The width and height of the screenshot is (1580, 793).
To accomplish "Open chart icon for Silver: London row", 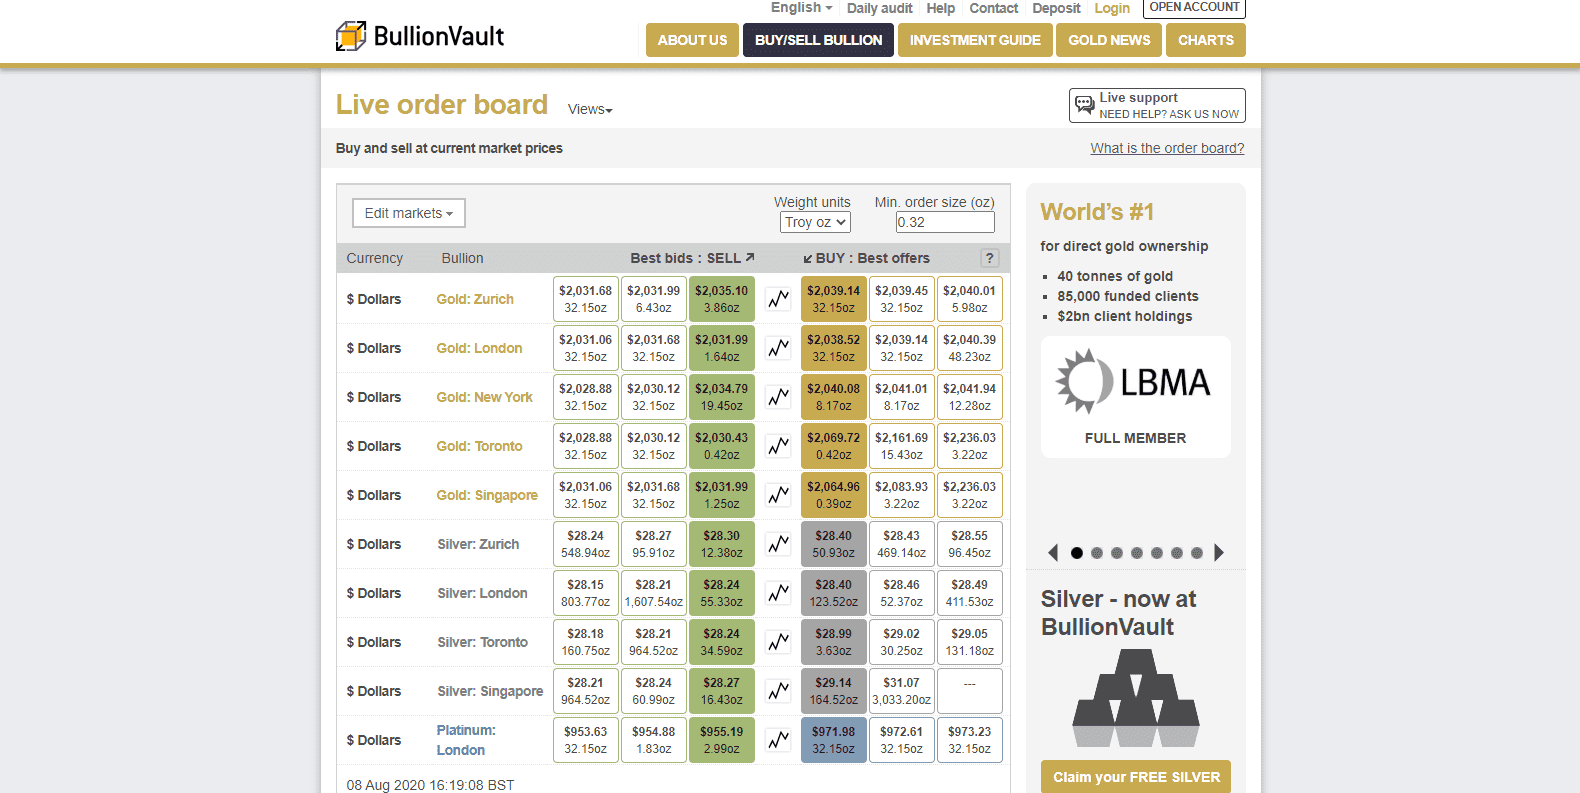I will click(x=778, y=593).
